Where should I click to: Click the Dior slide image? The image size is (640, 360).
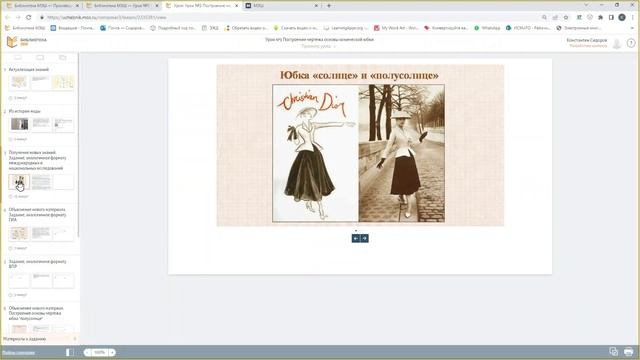[x=359, y=153]
